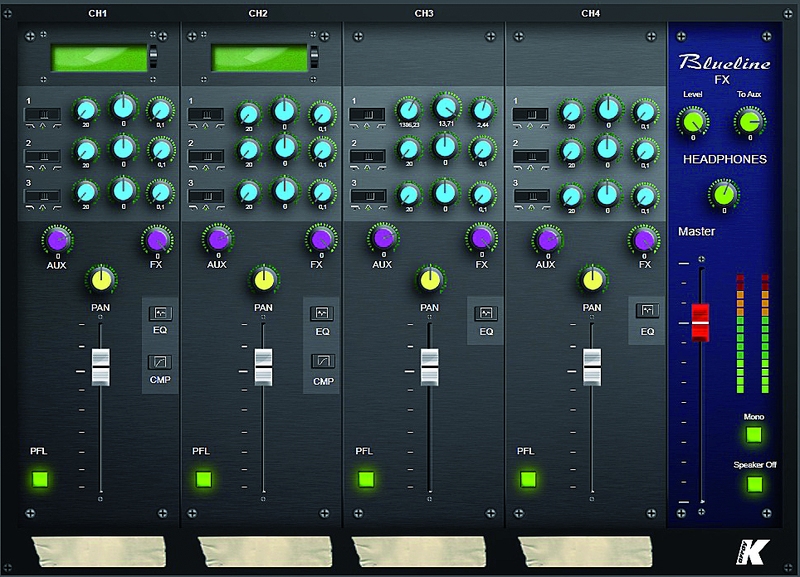Click the CH4 AUX send knob

point(547,239)
